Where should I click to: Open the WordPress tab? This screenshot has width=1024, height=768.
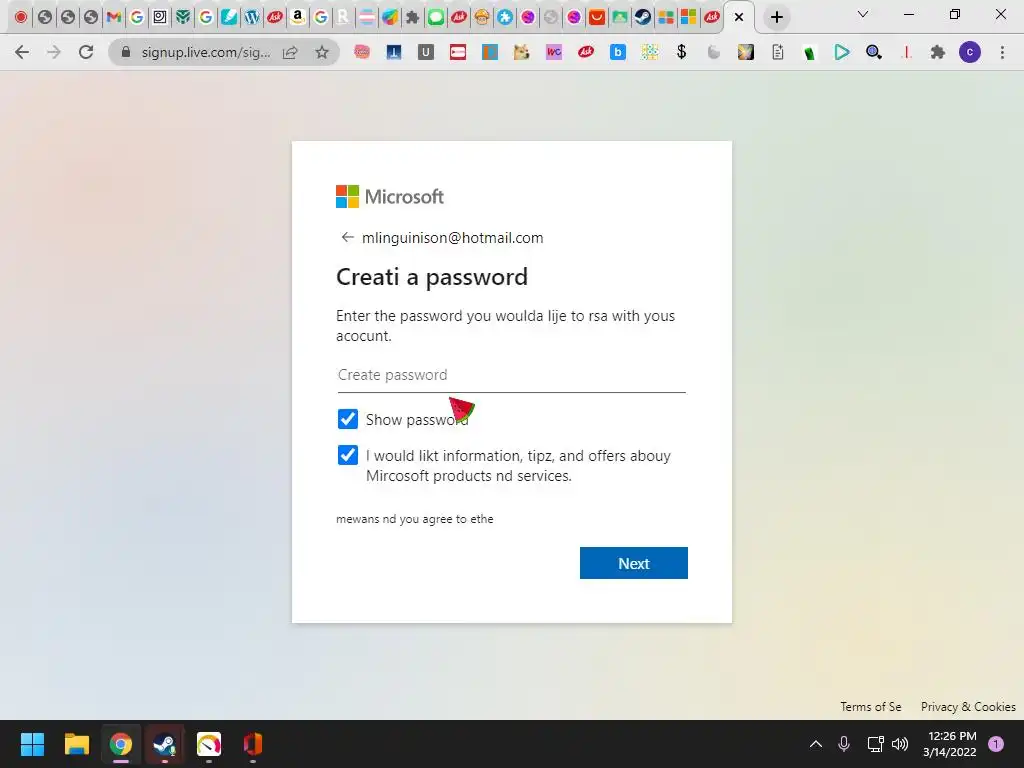click(x=252, y=17)
